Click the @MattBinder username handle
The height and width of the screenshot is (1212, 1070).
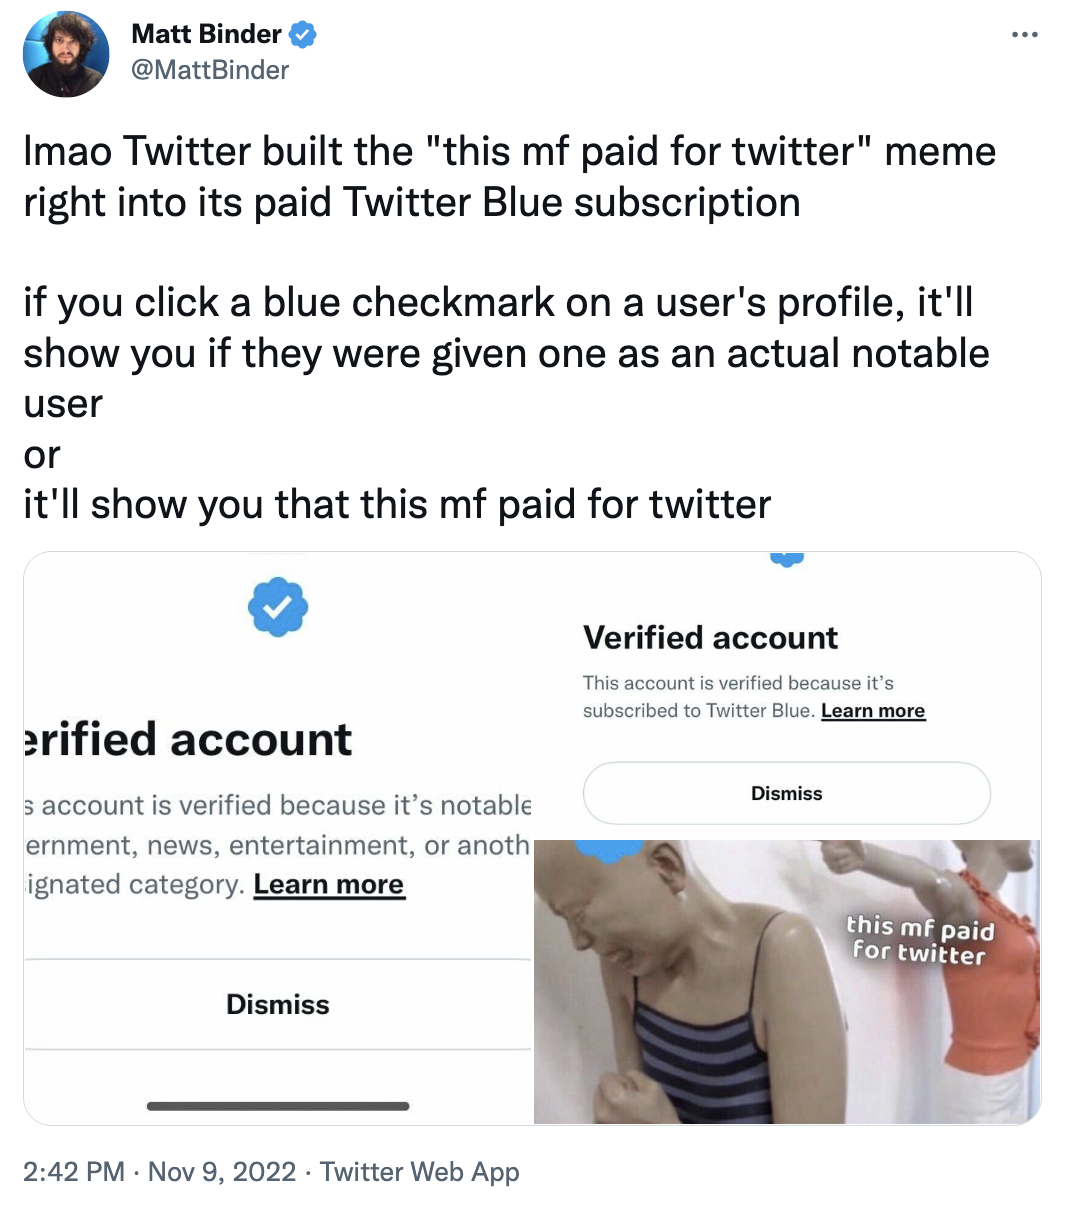click(209, 70)
